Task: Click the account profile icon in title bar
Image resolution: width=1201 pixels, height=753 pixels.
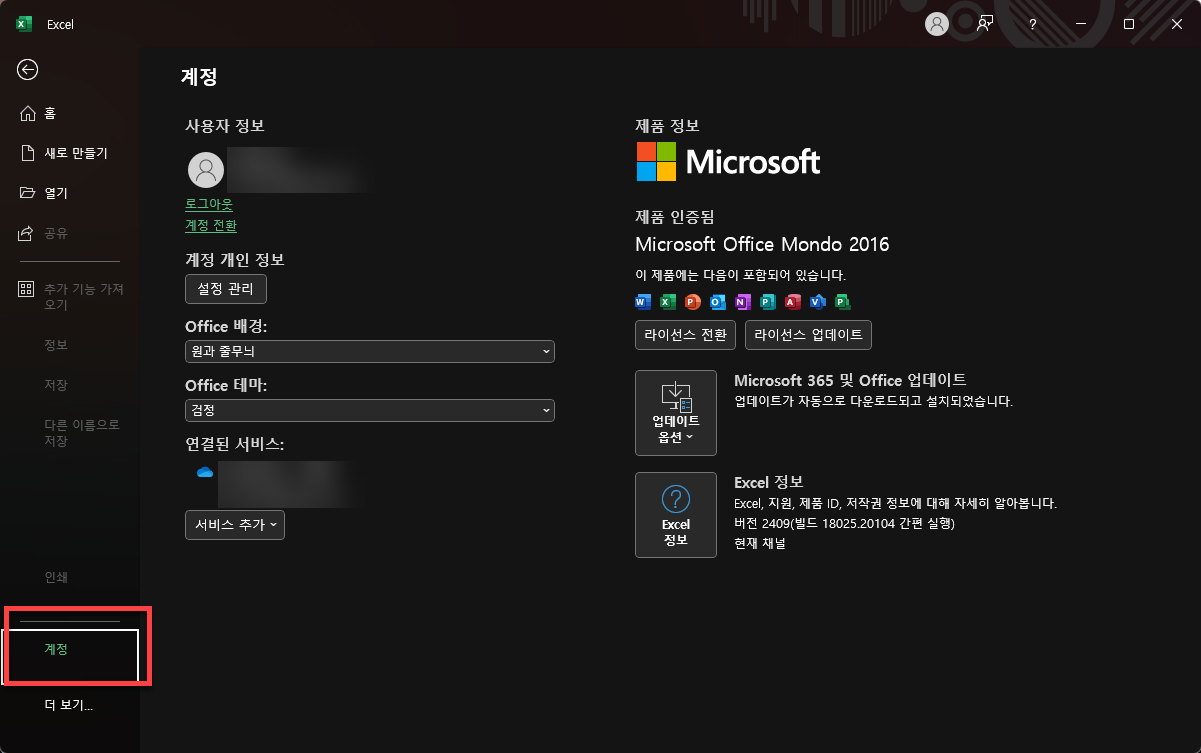Action: click(x=937, y=24)
